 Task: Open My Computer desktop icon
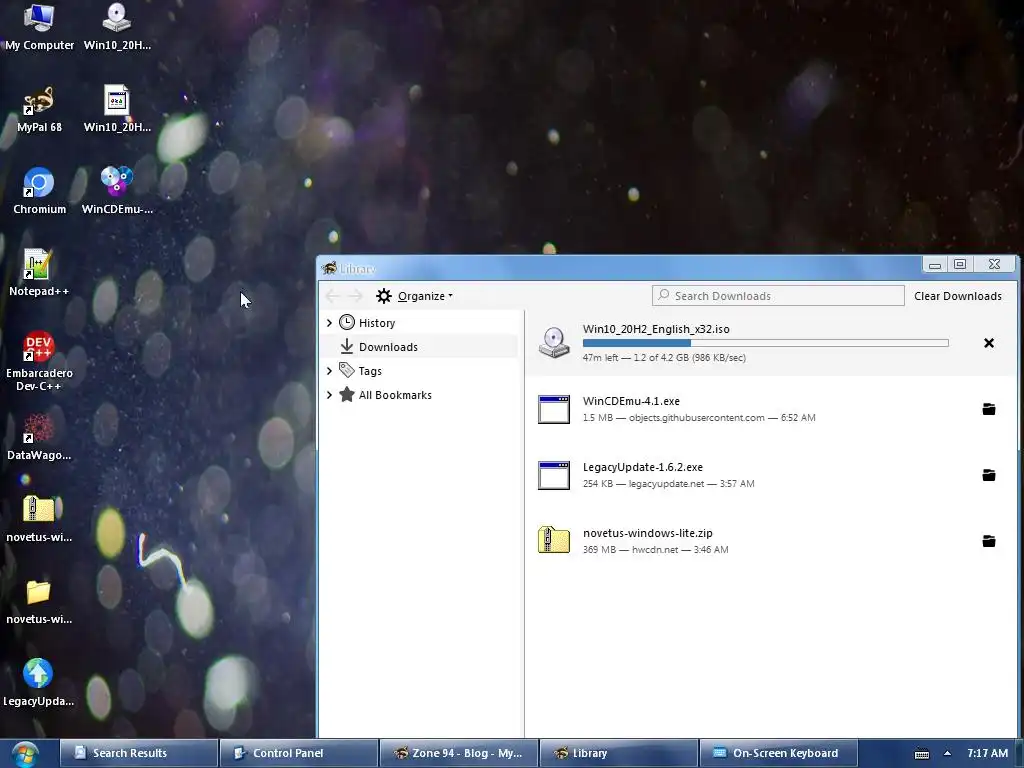click(x=39, y=26)
